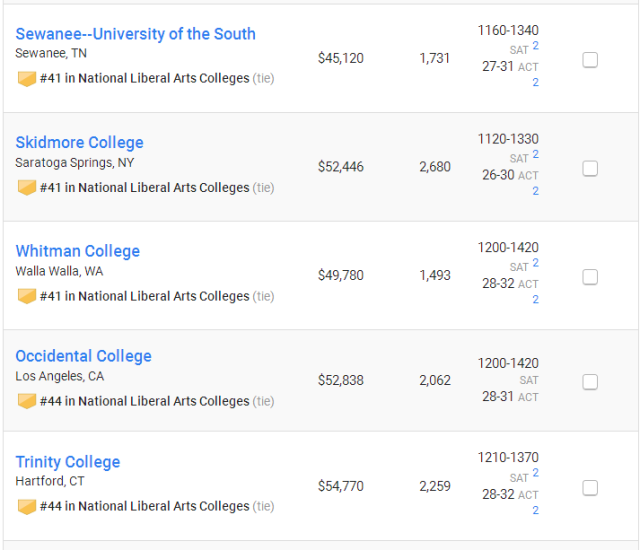Open the Skidmore College profile link
The image size is (640, 550).
pos(80,143)
